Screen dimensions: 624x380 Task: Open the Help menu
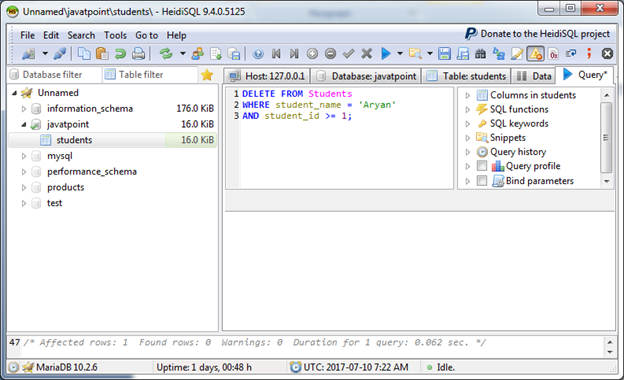click(176, 35)
